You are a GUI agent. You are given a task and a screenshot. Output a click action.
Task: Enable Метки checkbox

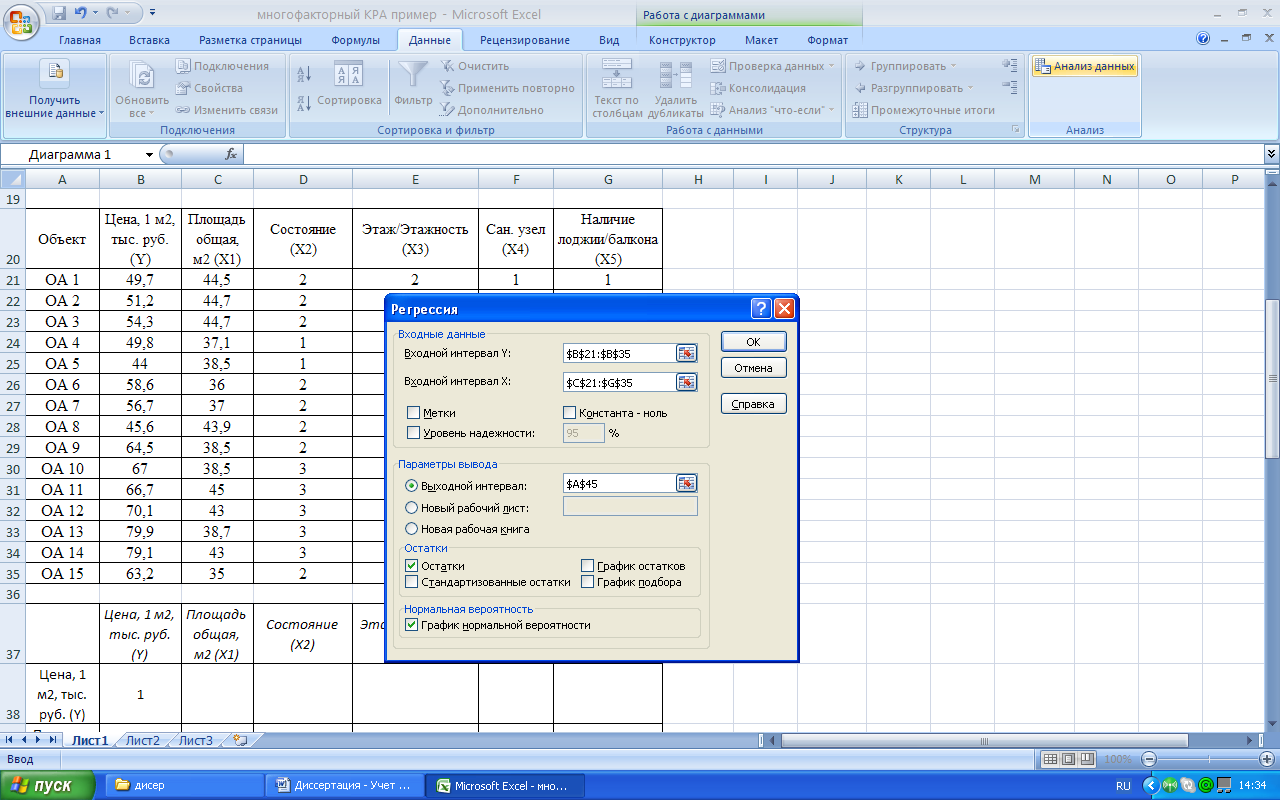pyautogui.click(x=414, y=412)
